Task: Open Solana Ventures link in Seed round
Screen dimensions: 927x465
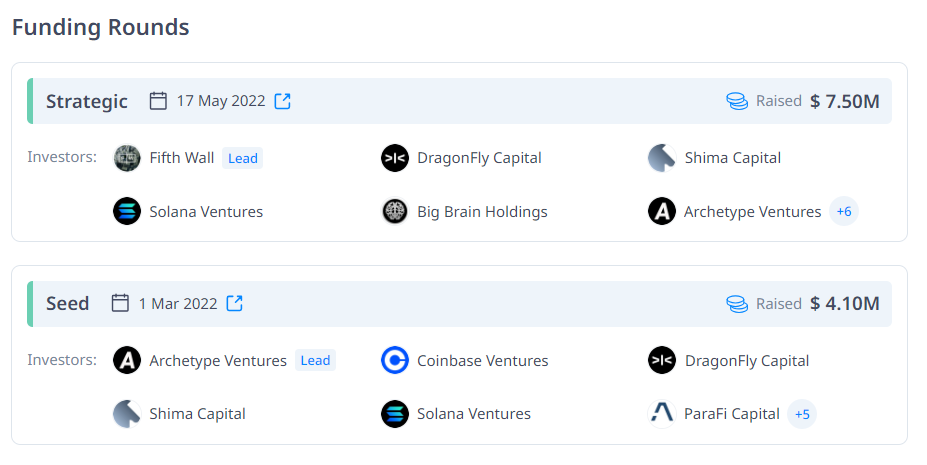Action: 473,414
